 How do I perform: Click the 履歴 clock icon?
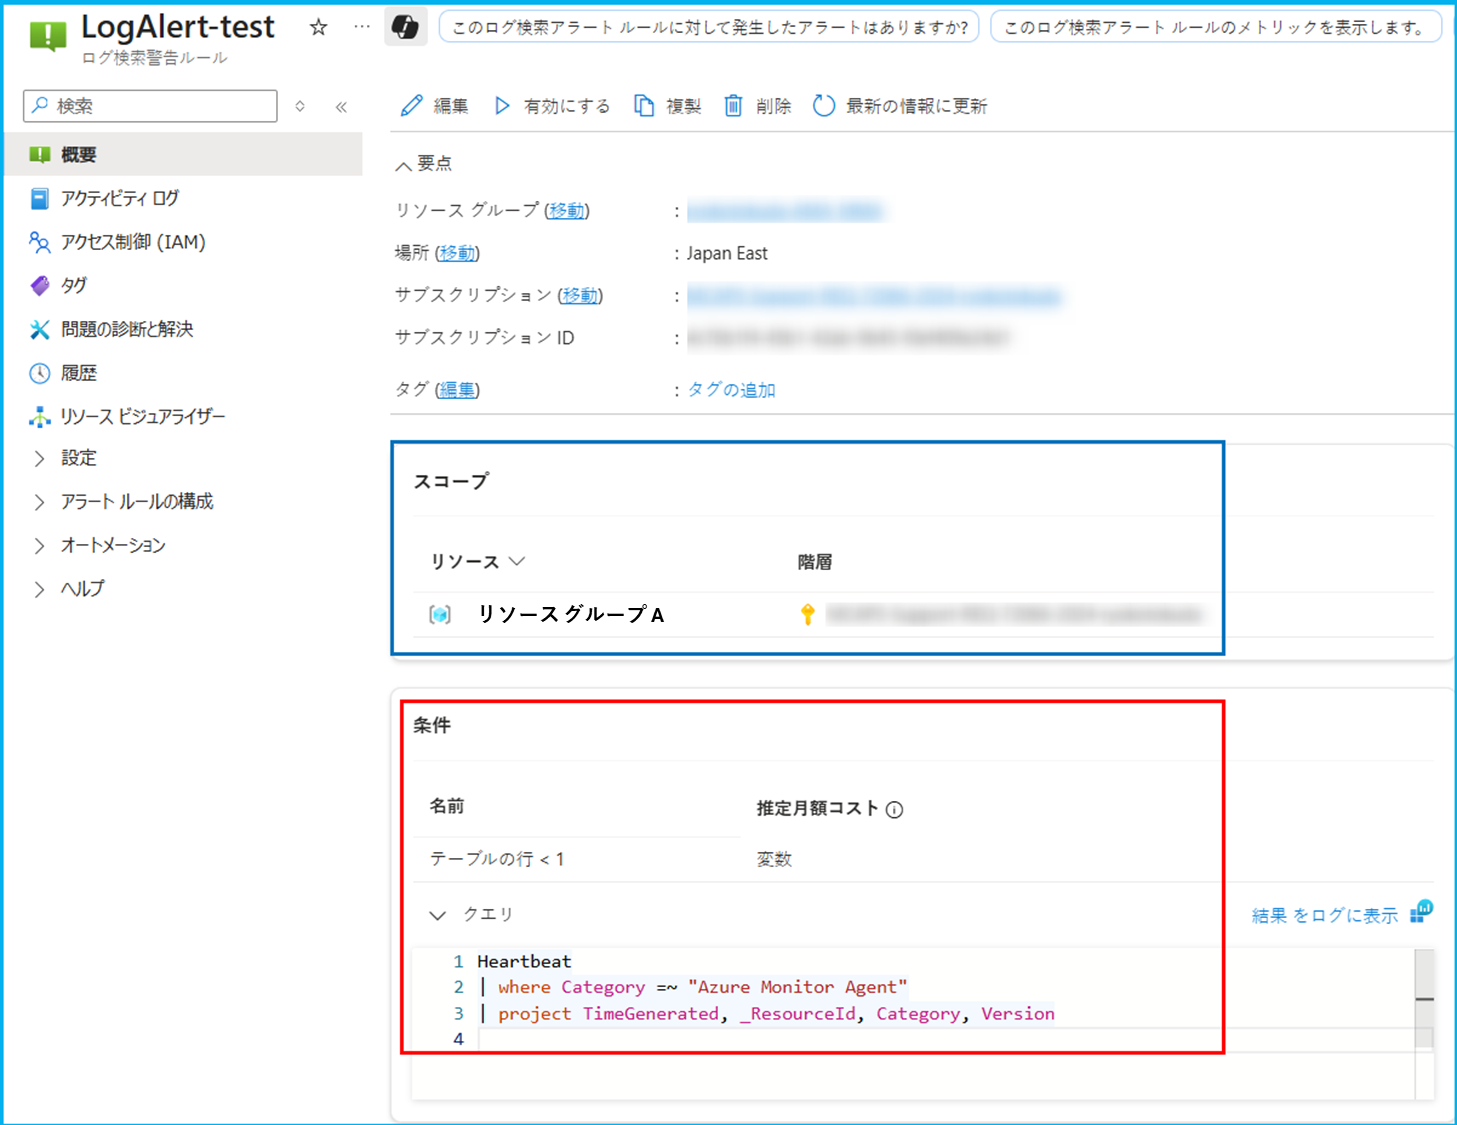coord(40,373)
